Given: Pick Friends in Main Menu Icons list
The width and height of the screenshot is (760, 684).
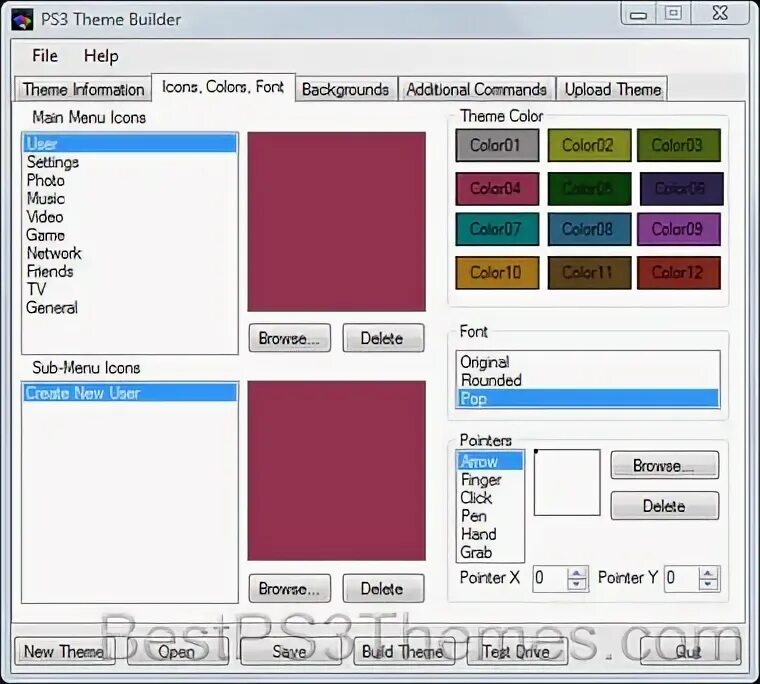Looking at the screenshot, I should coord(130,271).
